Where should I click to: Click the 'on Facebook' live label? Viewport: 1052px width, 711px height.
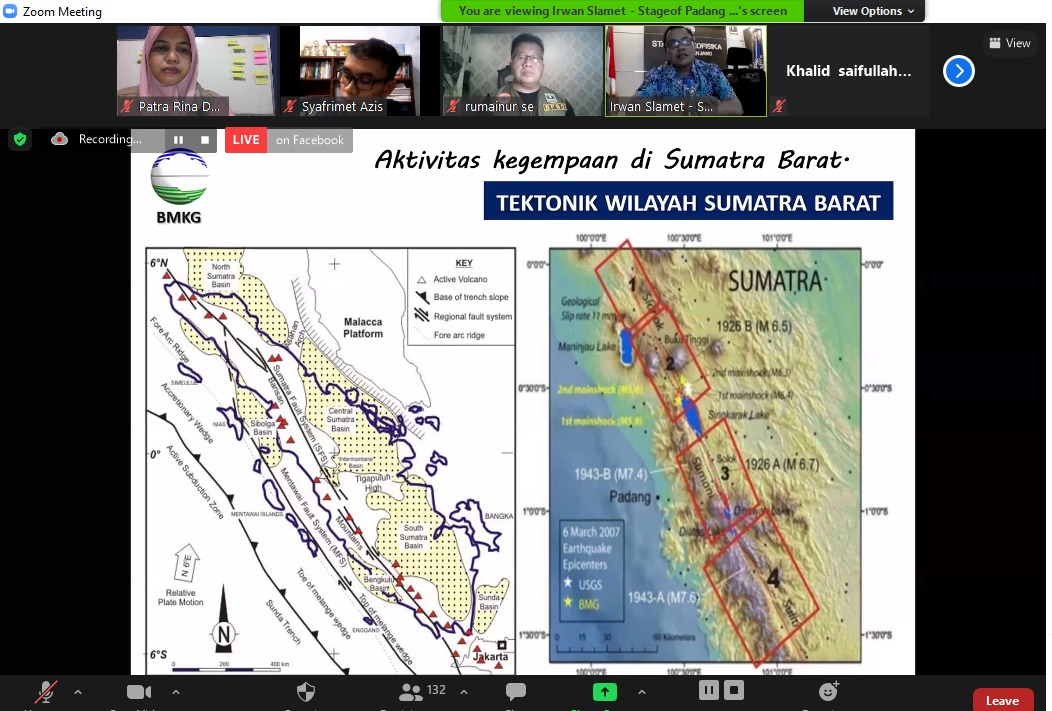pyautogui.click(x=310, y=140)
